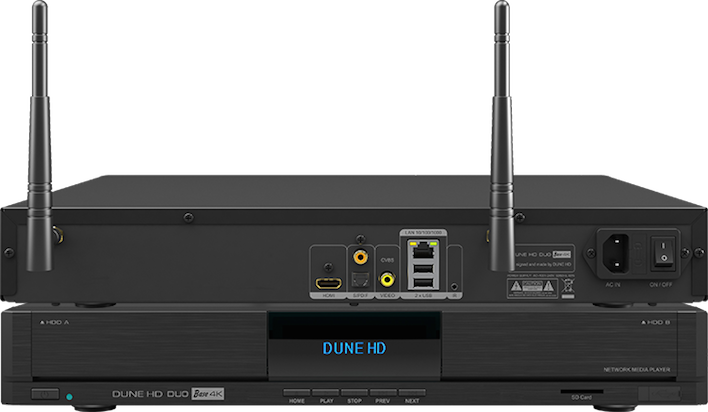Click the AC IN label

(613, 285)
